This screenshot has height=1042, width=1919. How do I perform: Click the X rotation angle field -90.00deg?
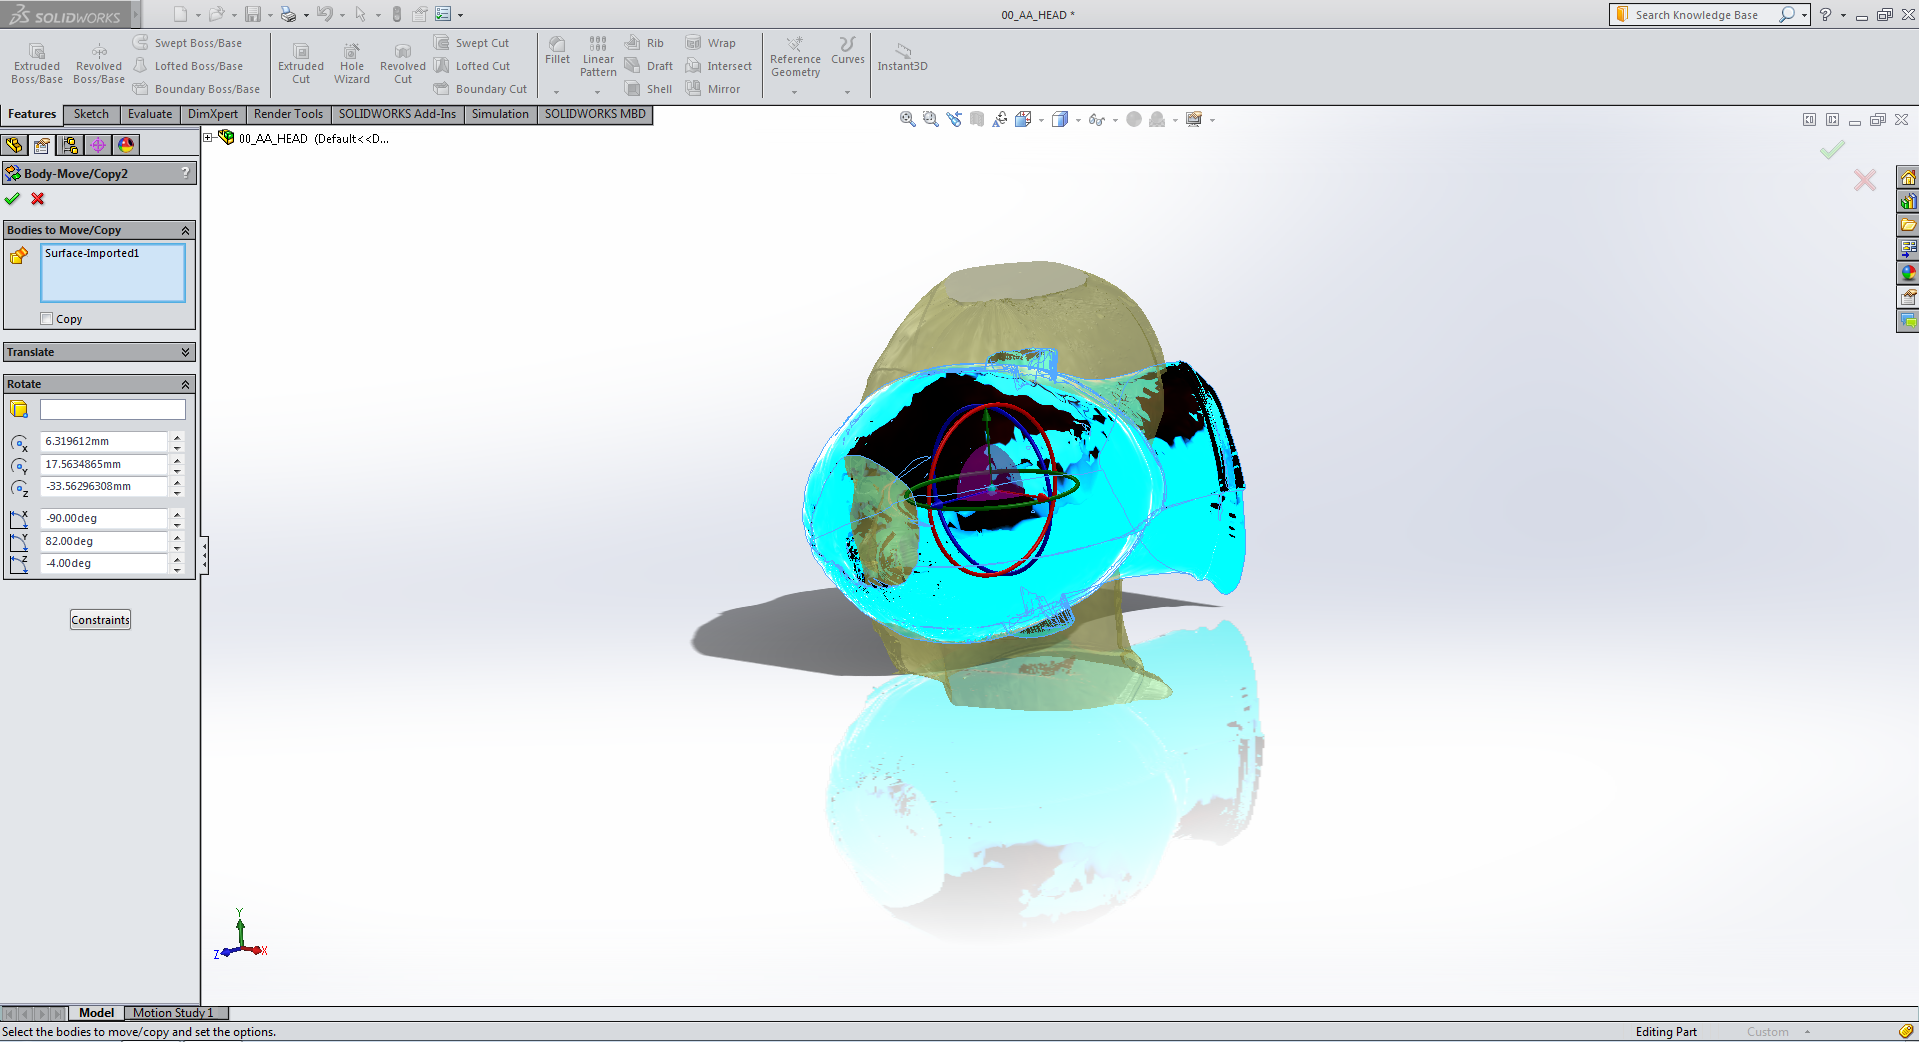104,518
